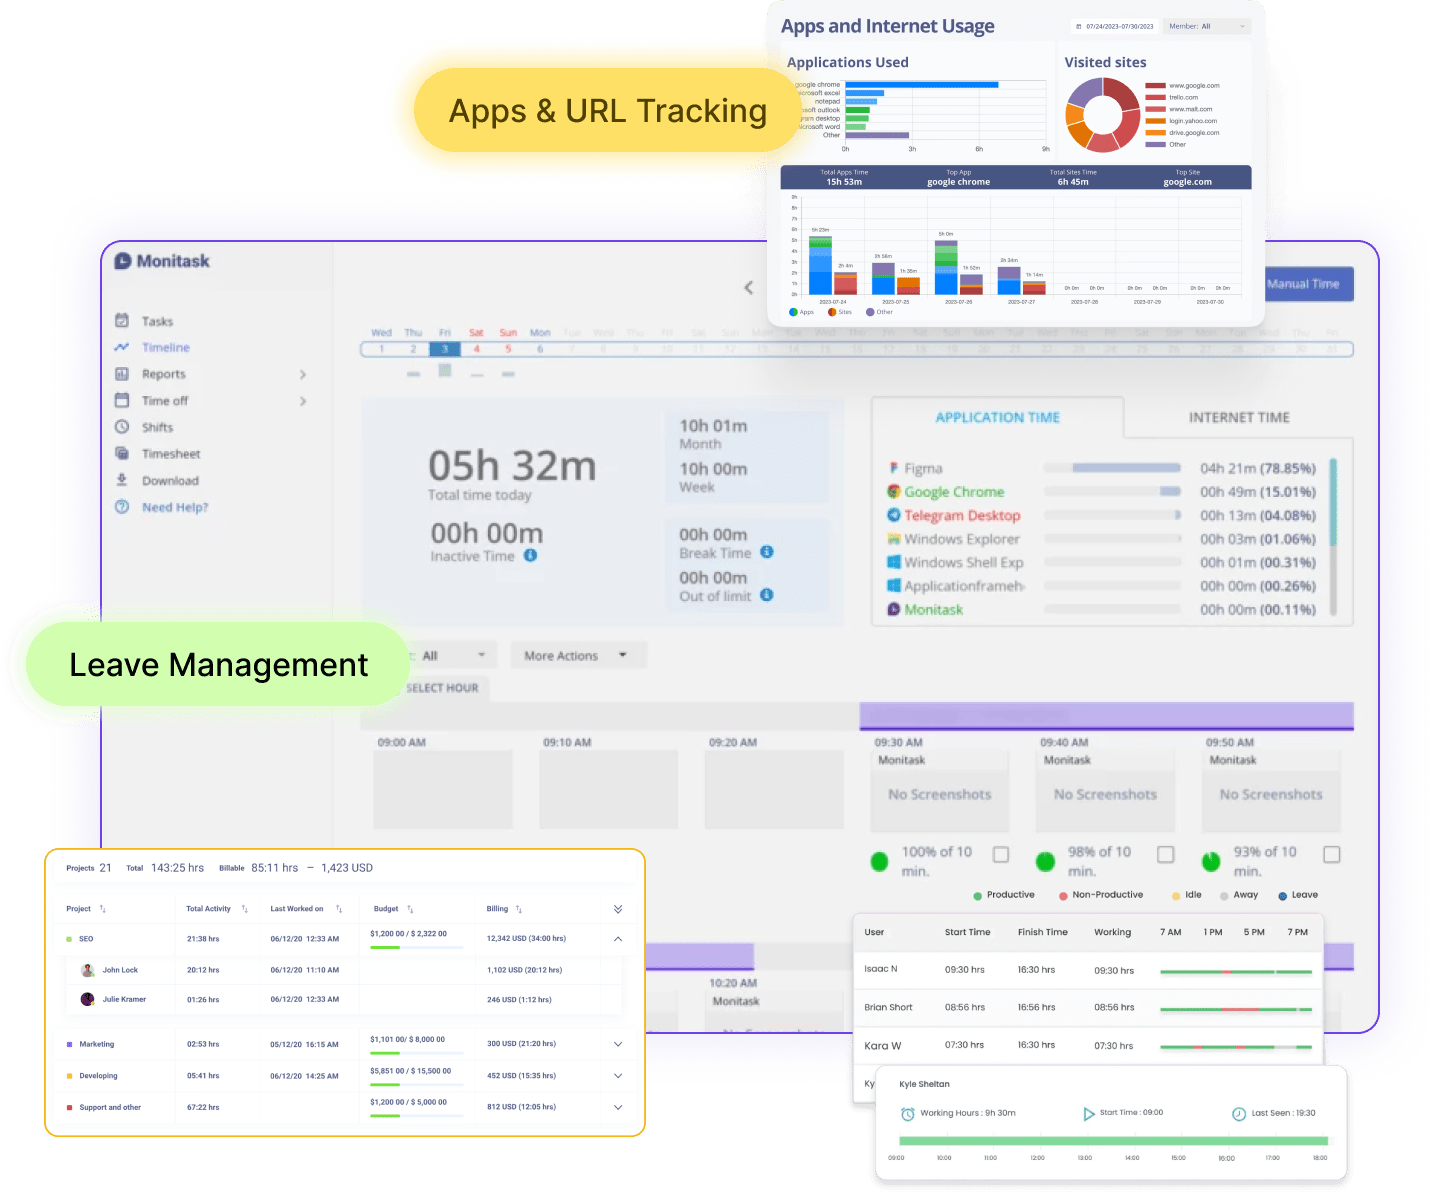Click the Google Chrome app icon
This screenshot has width=1436, height=1196.
pyautogui.click(x=894, y=491)
